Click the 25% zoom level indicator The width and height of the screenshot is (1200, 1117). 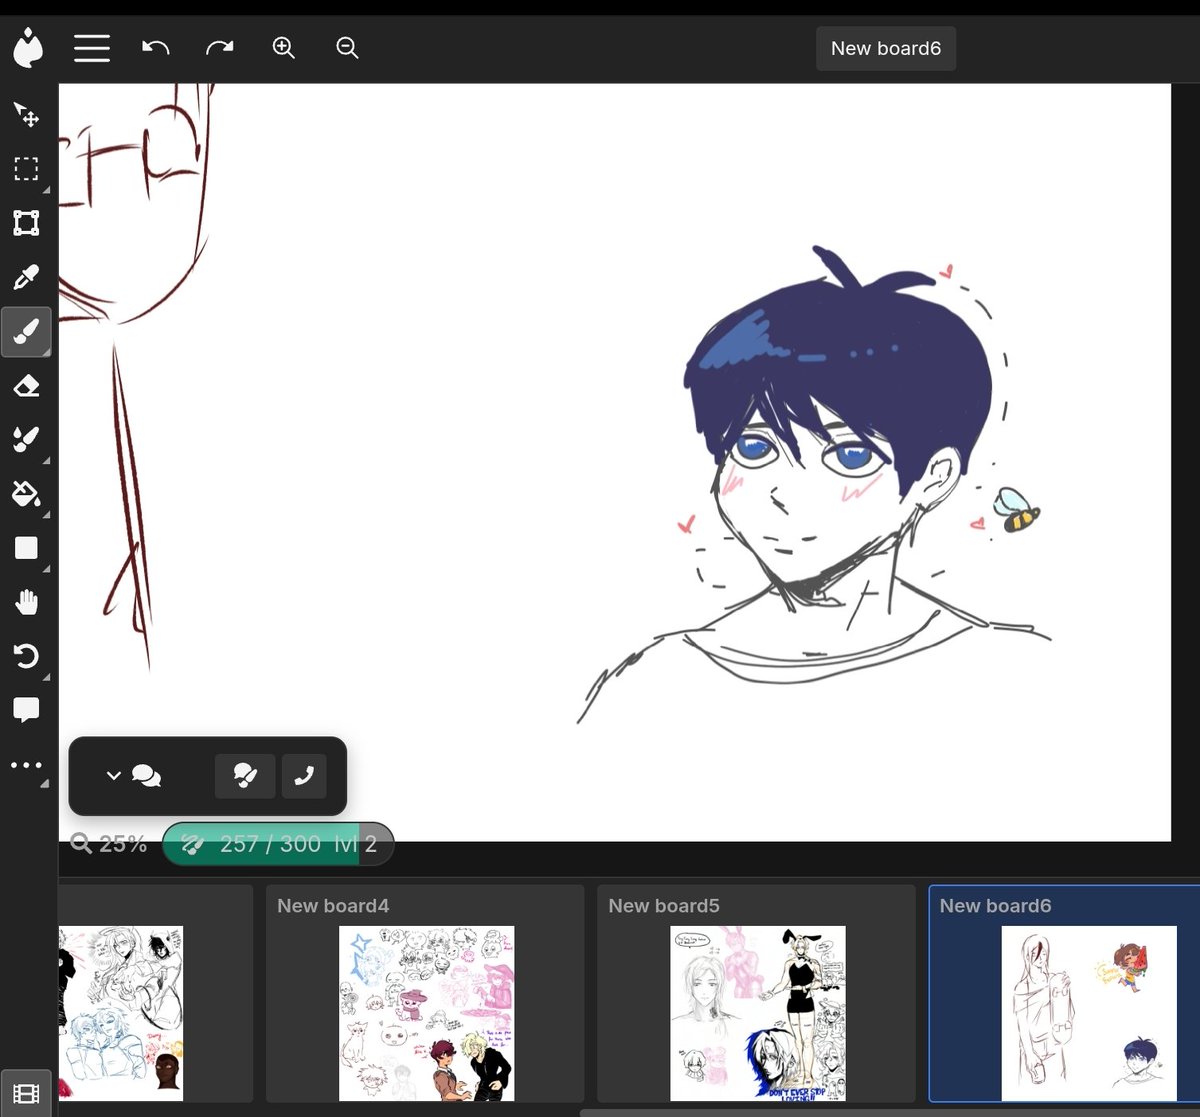[x=110, y=844]
